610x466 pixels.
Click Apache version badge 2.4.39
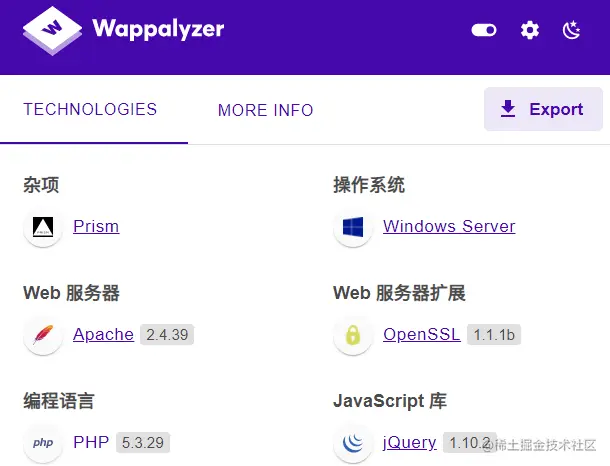(x=167, y=335)
